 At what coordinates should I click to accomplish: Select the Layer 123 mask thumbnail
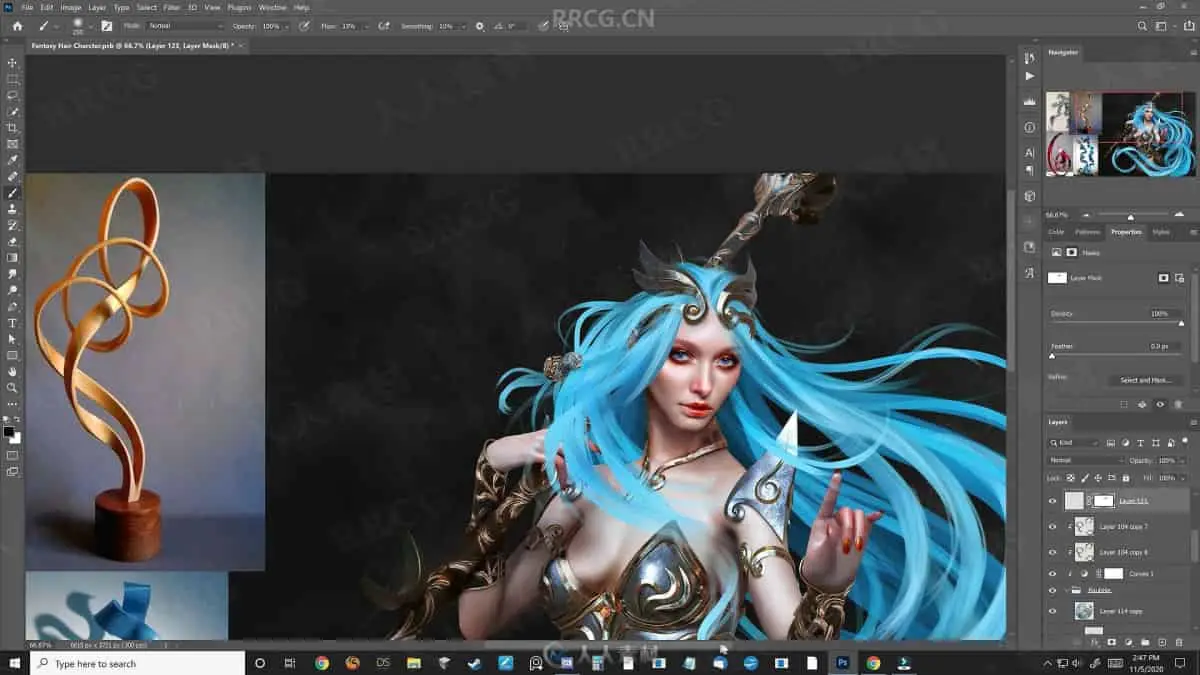tap(1103, 500)
